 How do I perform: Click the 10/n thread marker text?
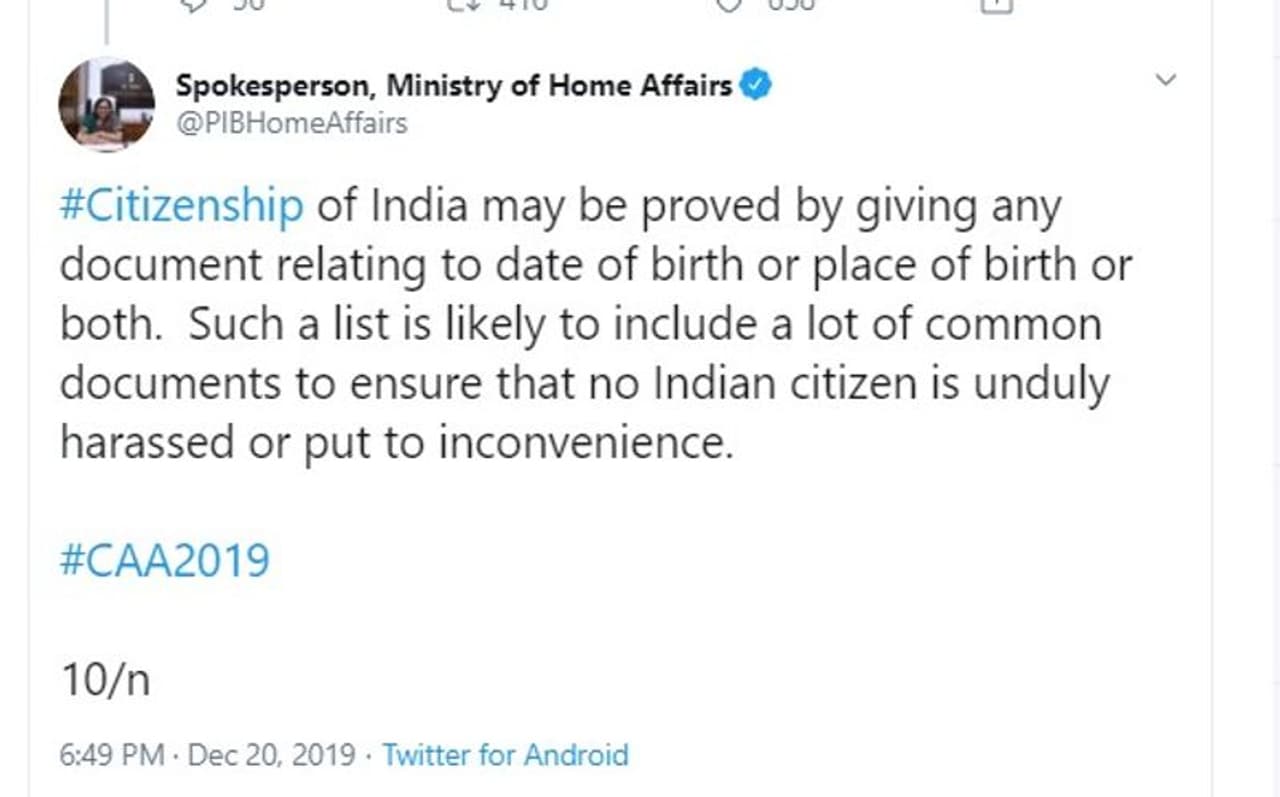pos(105,680)
